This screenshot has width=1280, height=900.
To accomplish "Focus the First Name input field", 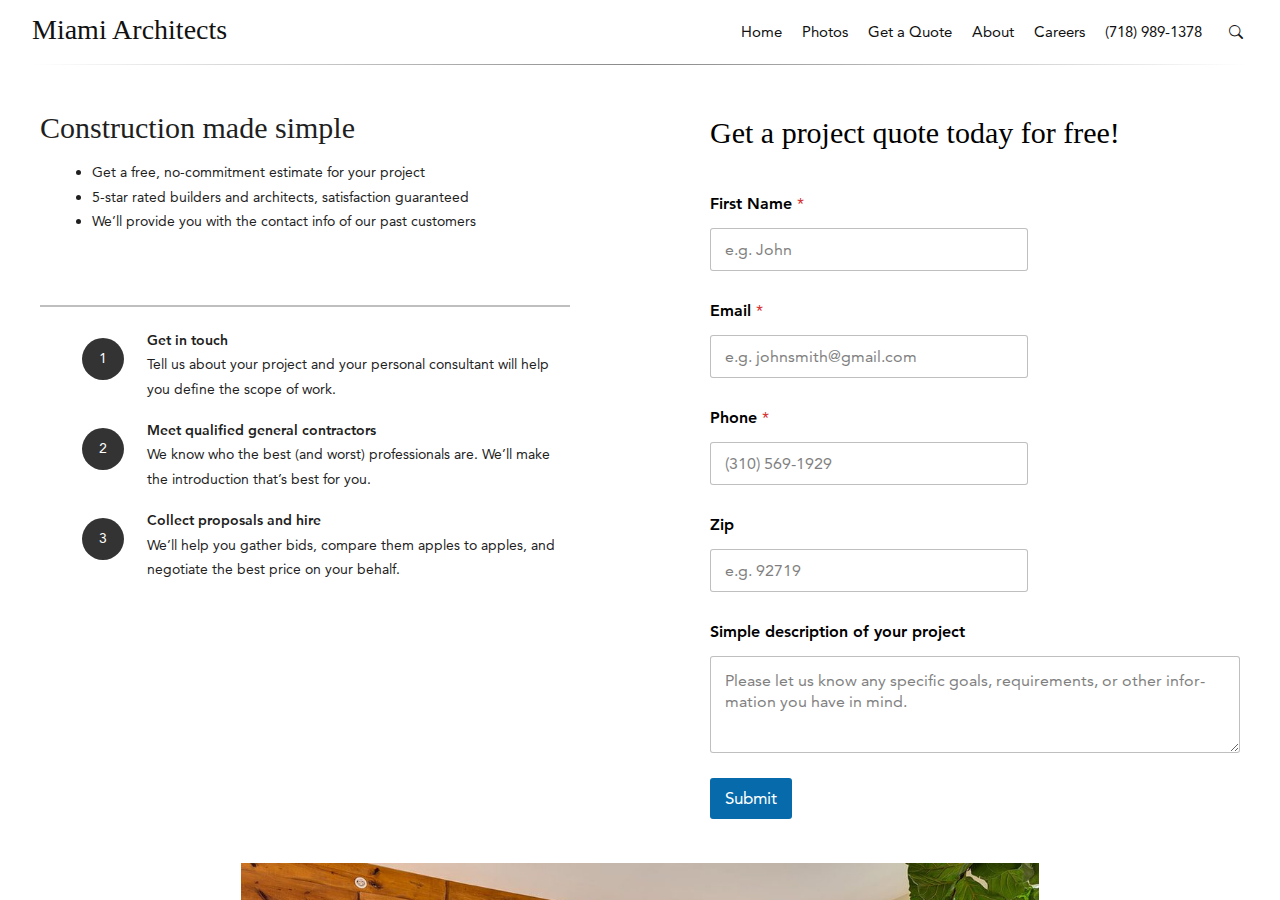I will [869, 249].
